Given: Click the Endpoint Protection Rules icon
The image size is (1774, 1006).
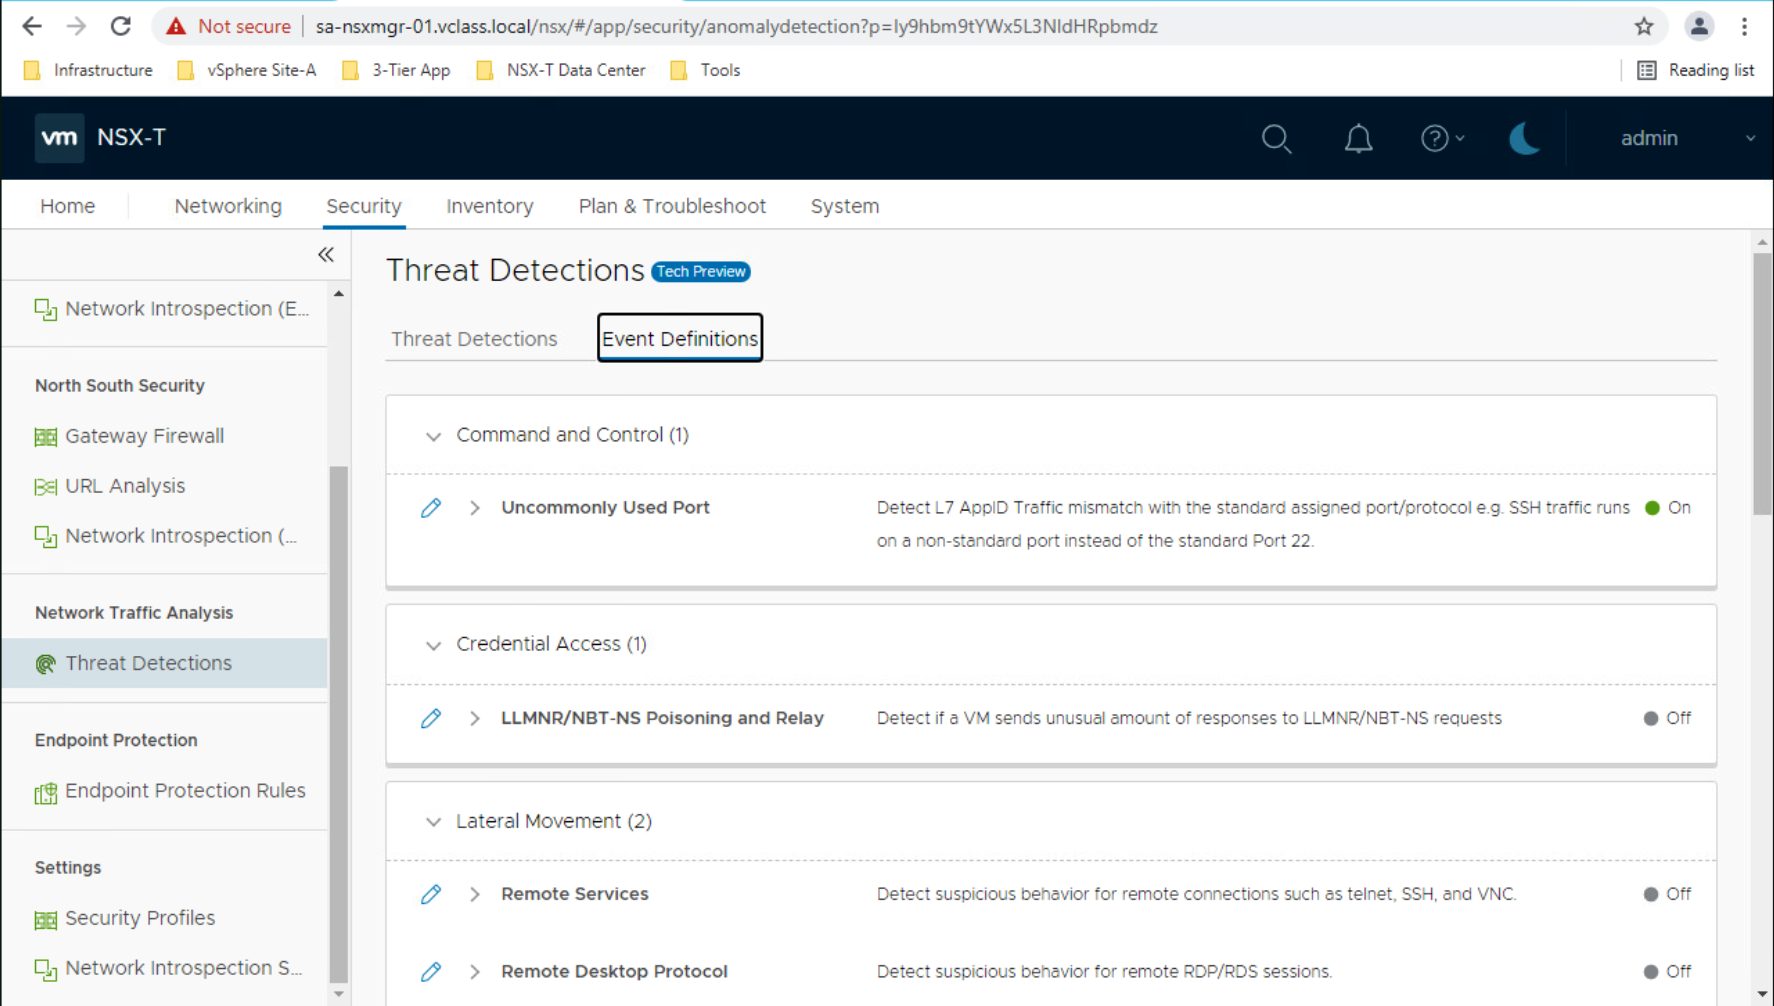Looking at the screenshot, I should point(46,793).
